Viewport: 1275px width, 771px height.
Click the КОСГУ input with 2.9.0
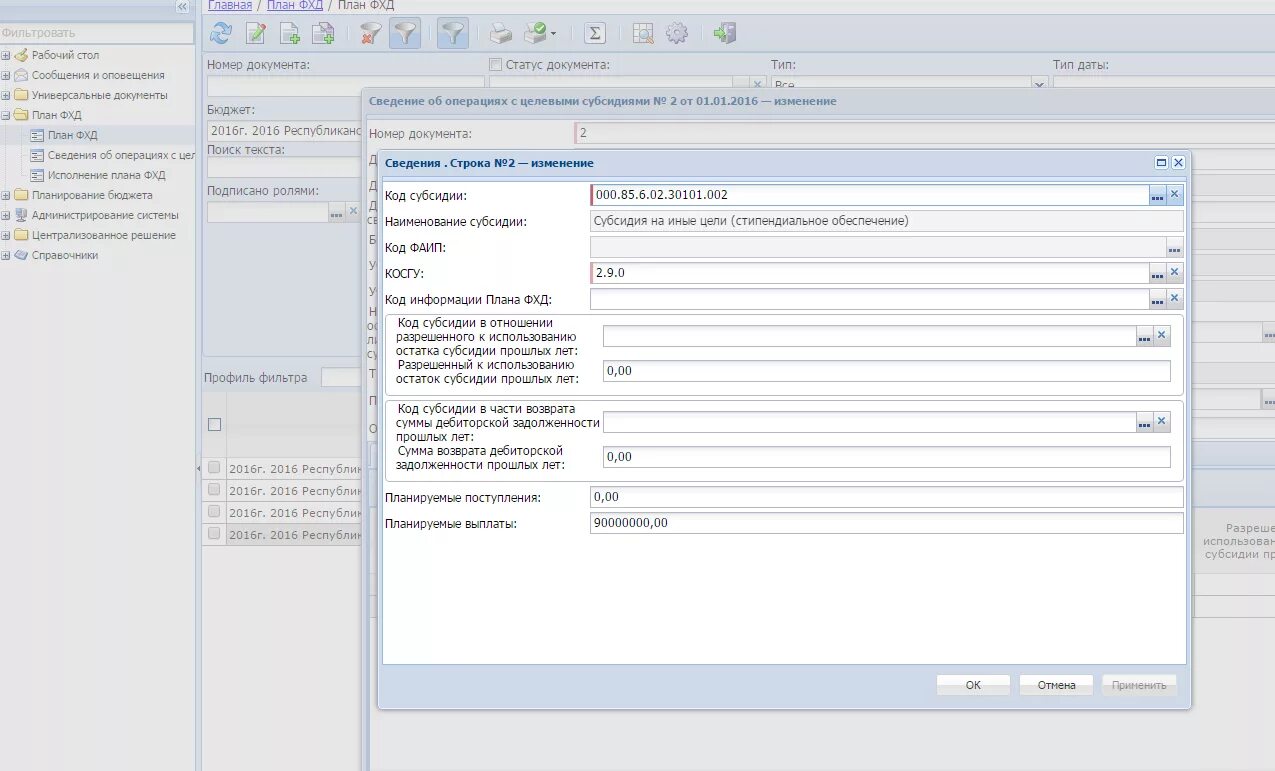869,273
